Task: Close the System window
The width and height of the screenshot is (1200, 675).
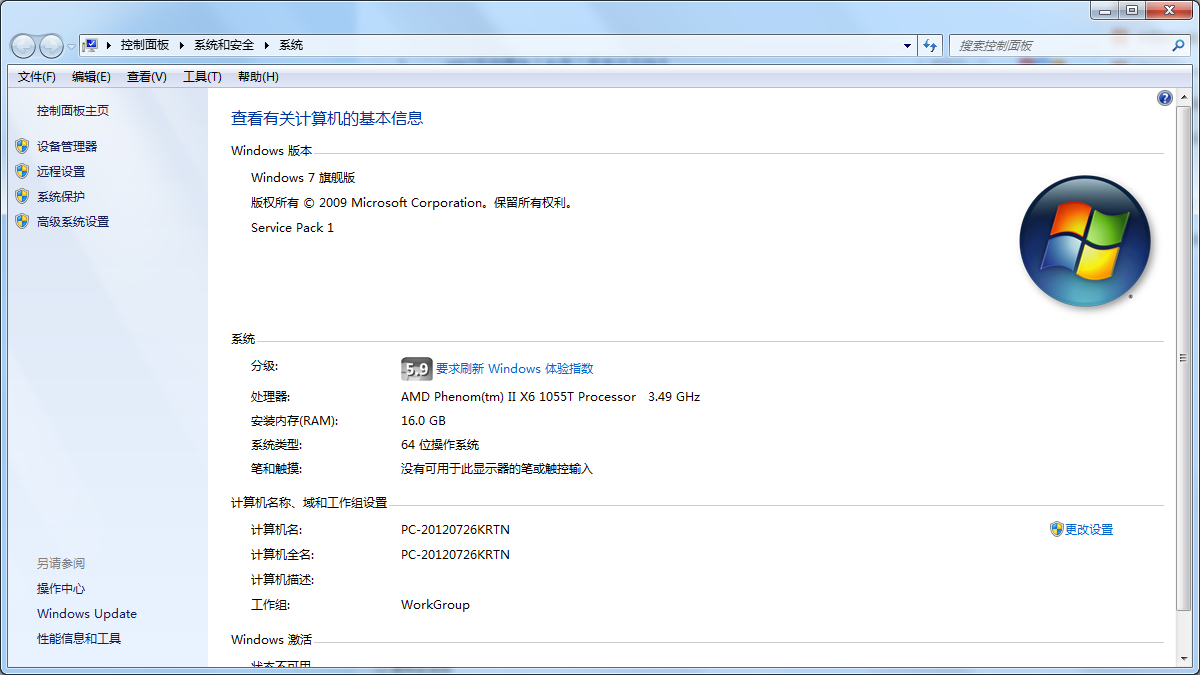Action: (x=1169, y=10)
